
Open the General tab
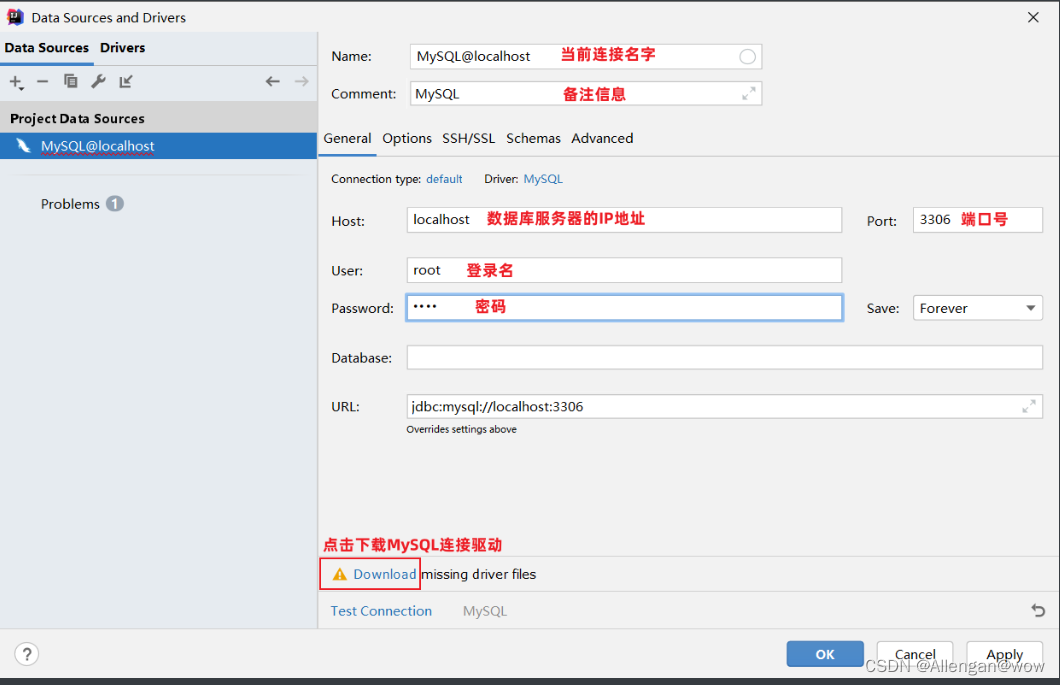pyautogui.click(x=347, y=139)
